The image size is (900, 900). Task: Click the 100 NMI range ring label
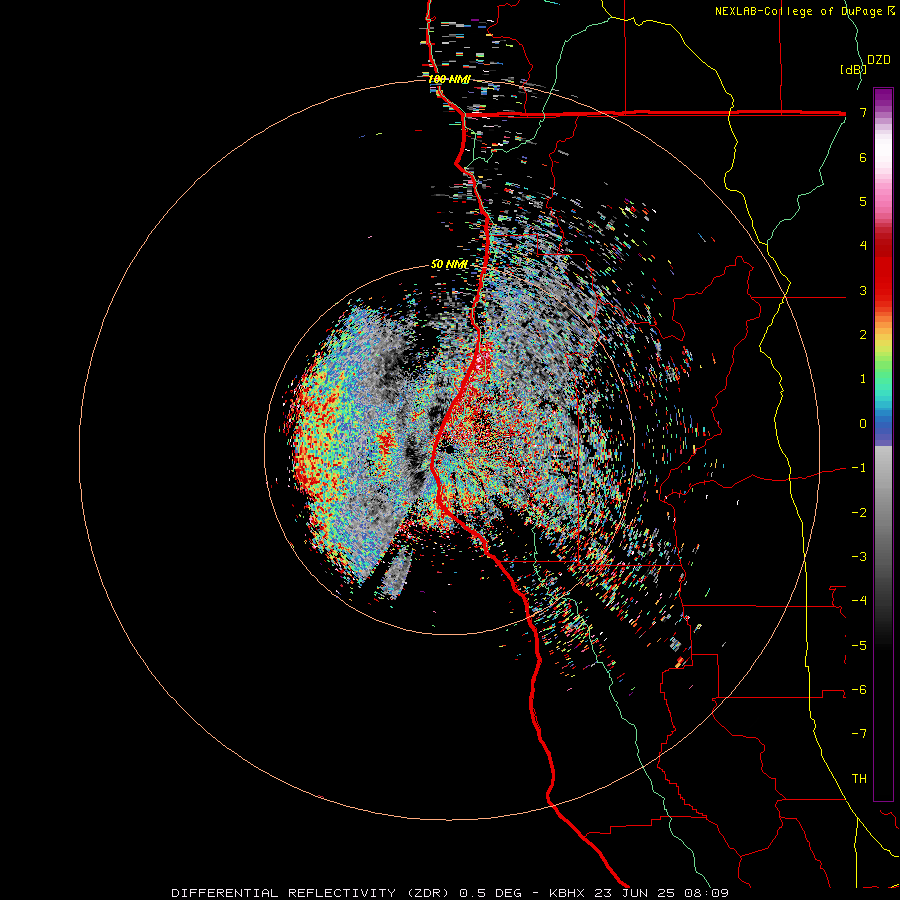point(449,79)
